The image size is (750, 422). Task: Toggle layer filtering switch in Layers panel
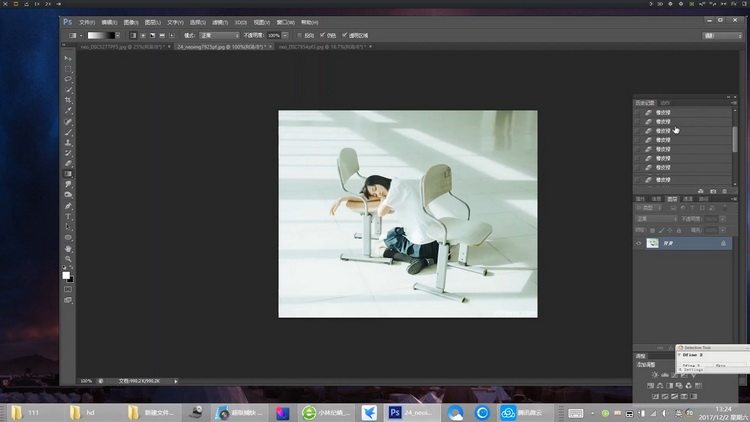pyautogui.click(x=725, y=207)
